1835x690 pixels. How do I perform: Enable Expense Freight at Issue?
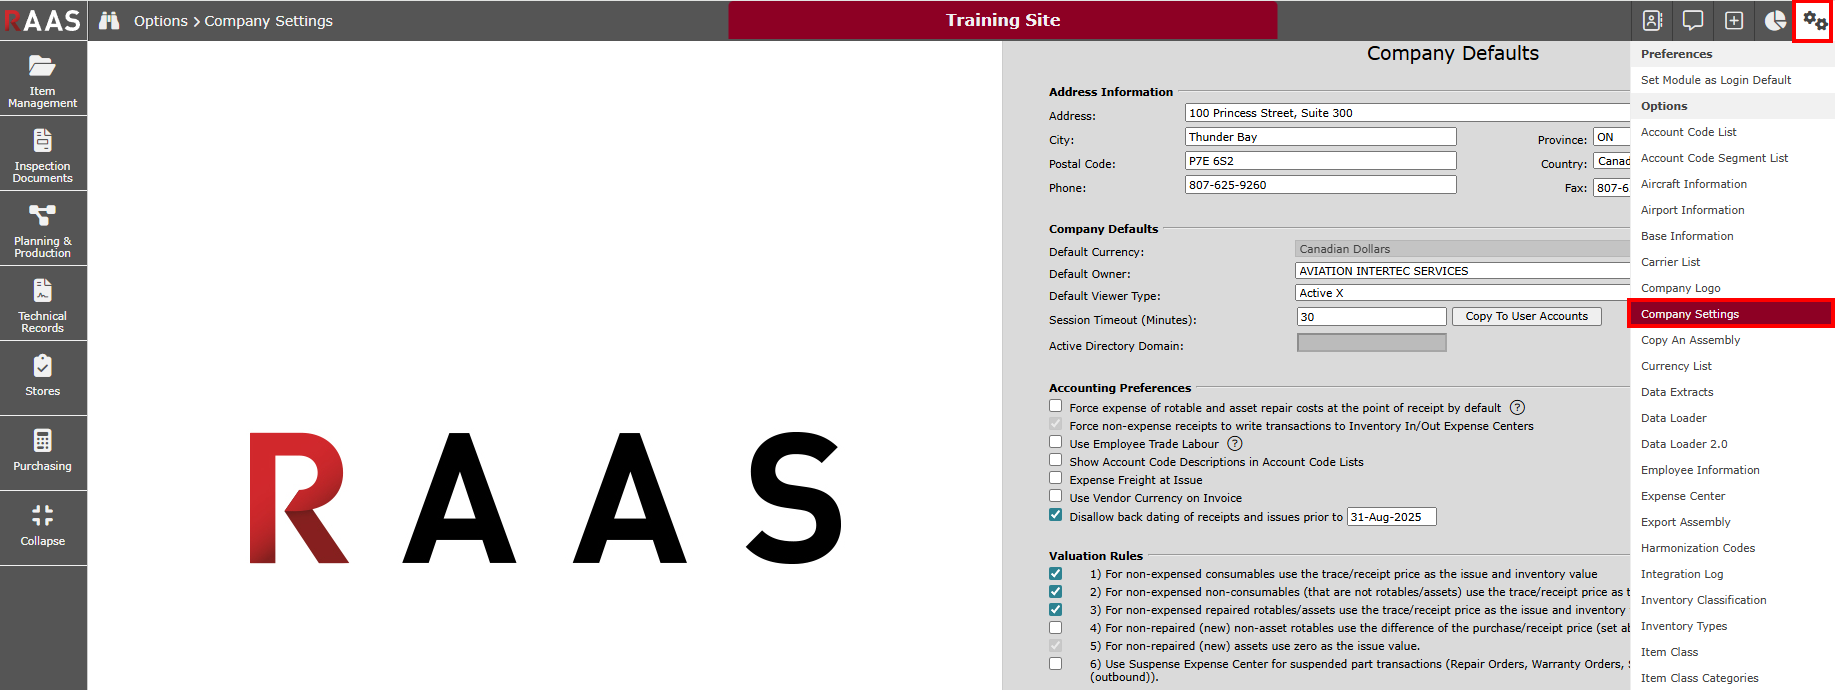1055,478
